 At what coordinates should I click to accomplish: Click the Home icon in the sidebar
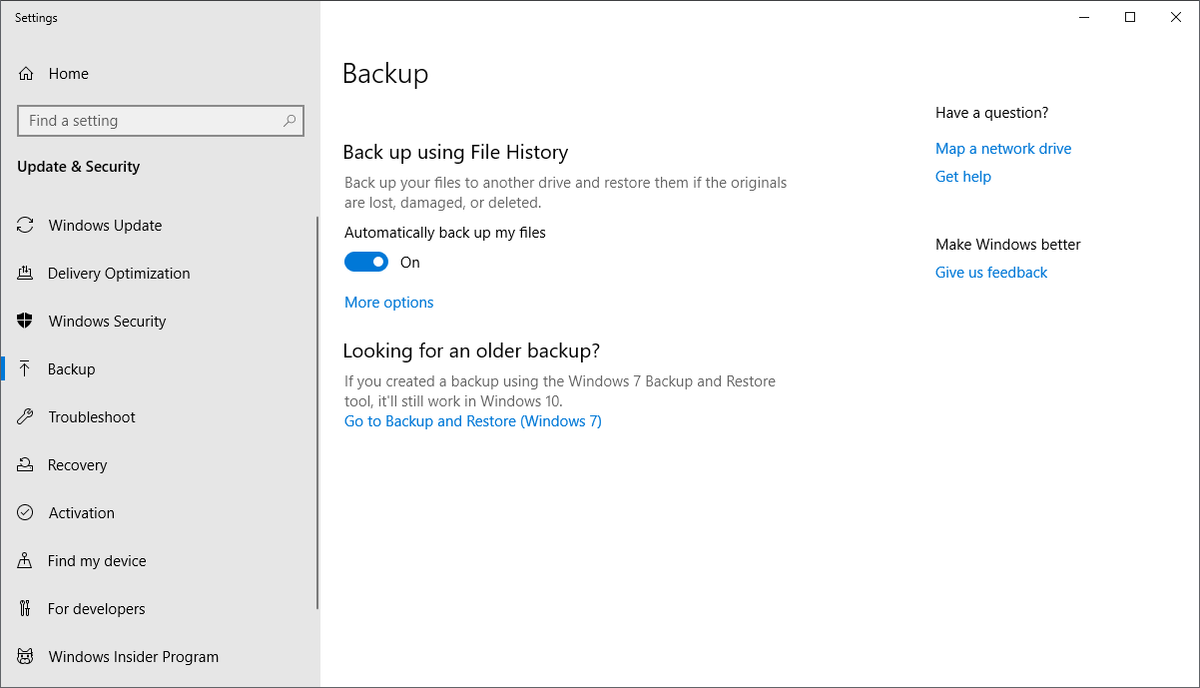[25, 73]
